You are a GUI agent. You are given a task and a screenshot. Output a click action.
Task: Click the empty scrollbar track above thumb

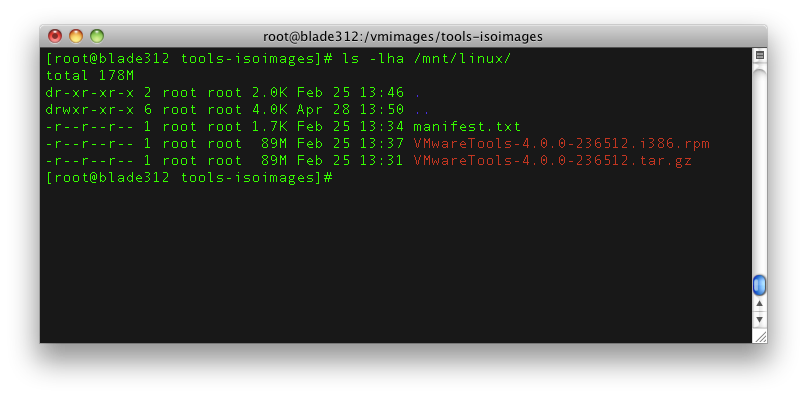[759, 170]
